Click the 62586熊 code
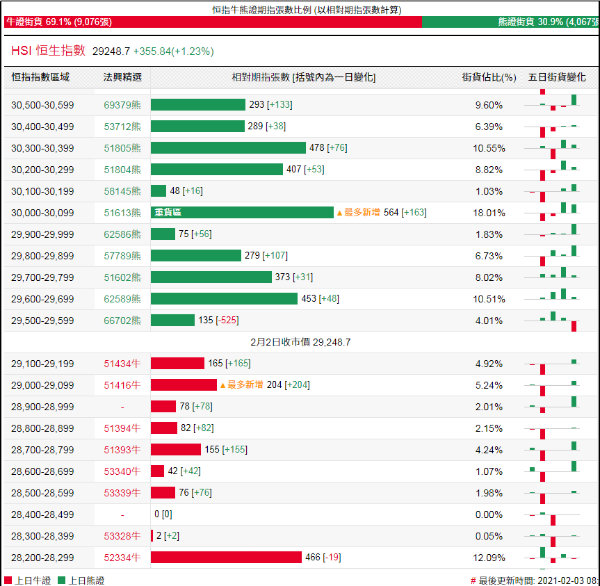This screenshot has width=600, height=586. pyautogui.click(x=122, y=234)
